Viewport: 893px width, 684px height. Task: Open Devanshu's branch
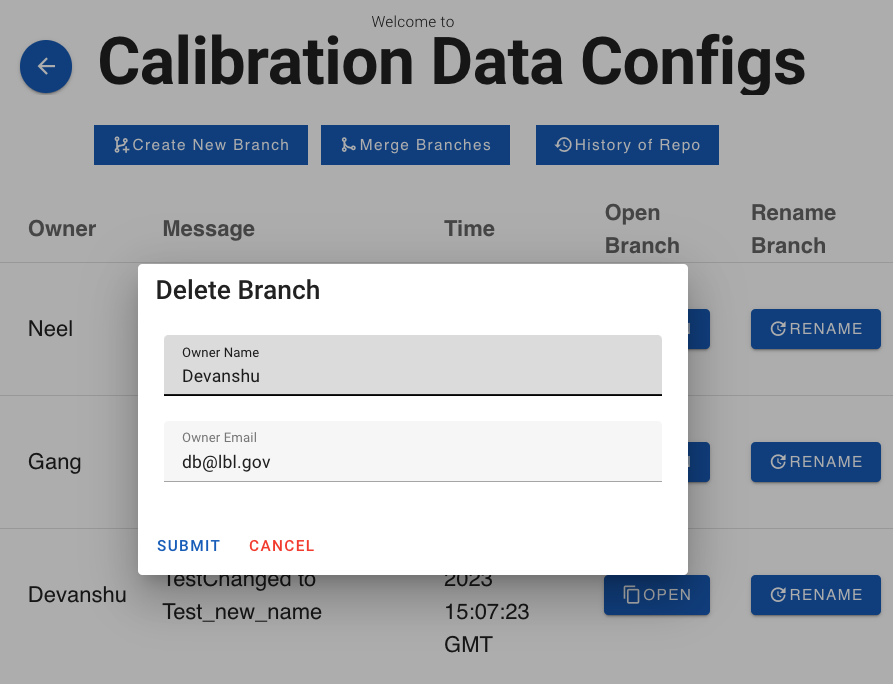click(657, 595)
